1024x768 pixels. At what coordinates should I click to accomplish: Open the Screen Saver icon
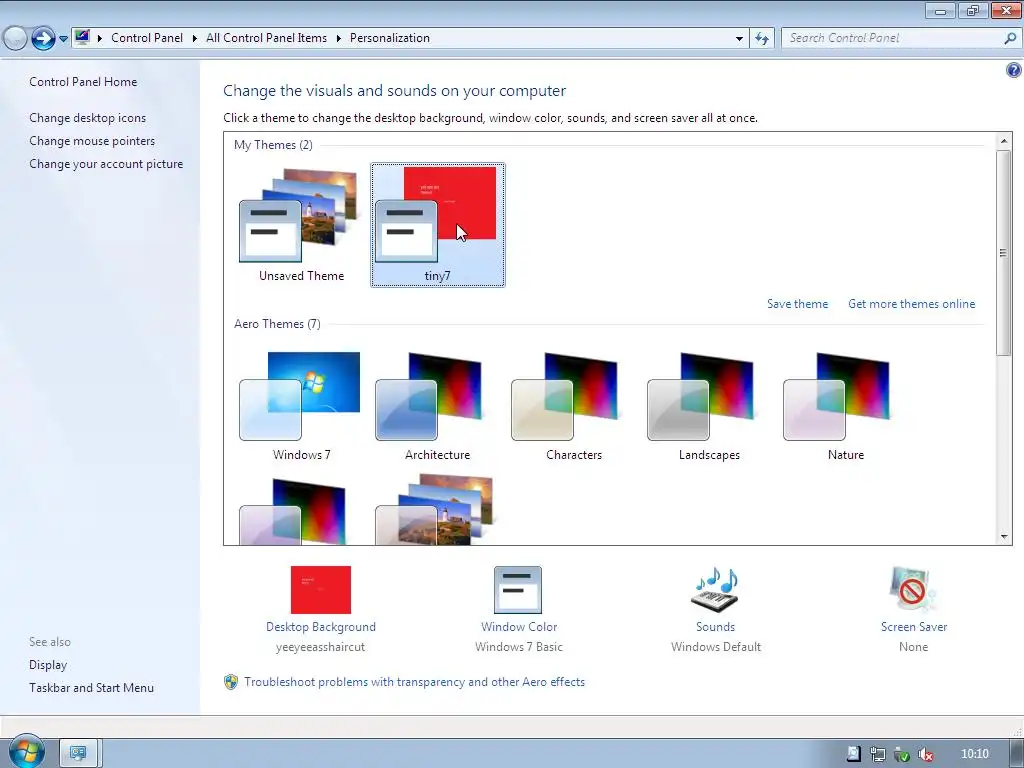coord(913,590)
